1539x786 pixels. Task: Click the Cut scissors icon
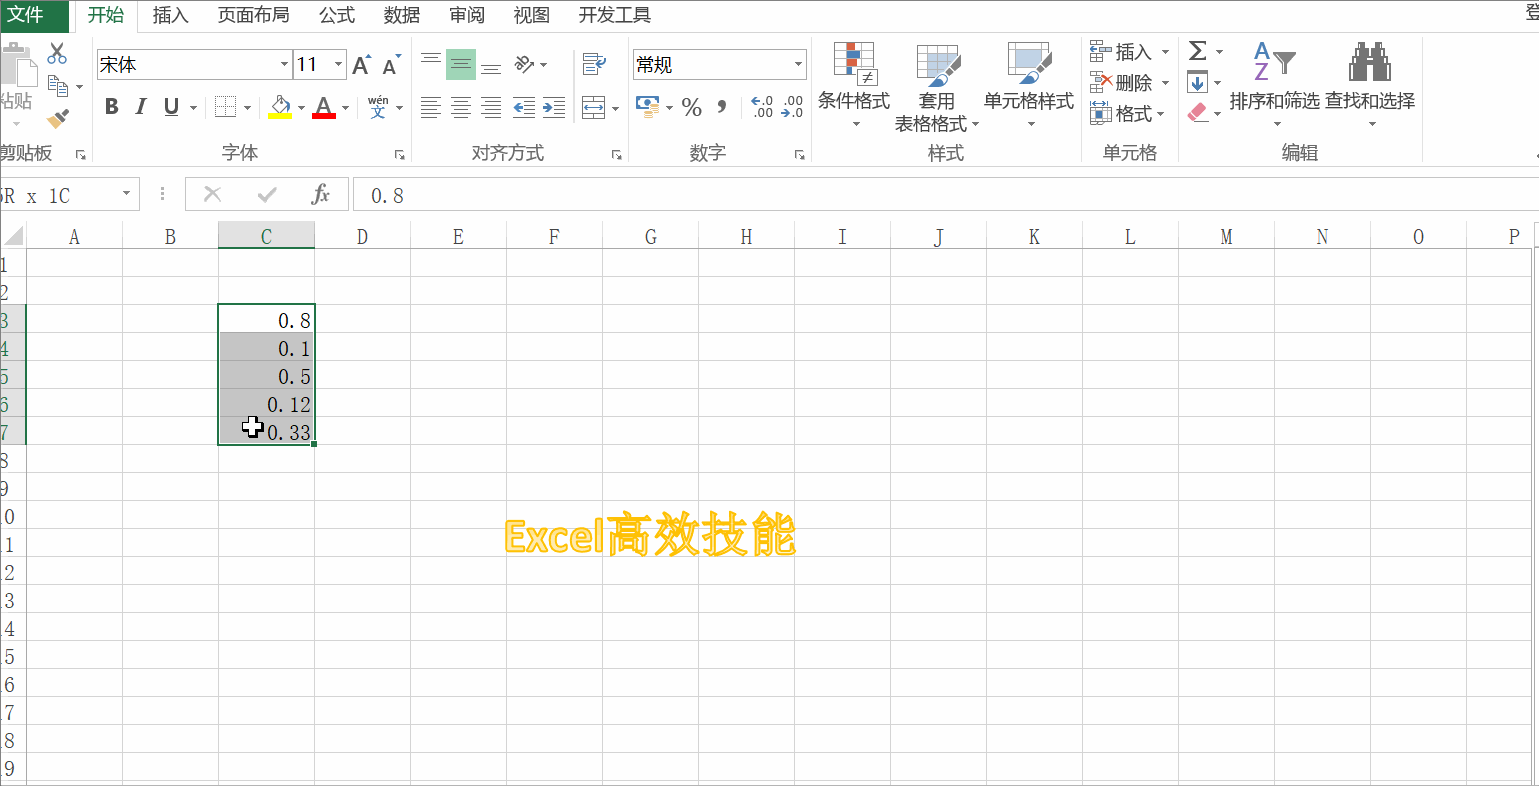(x=57, y=54)
